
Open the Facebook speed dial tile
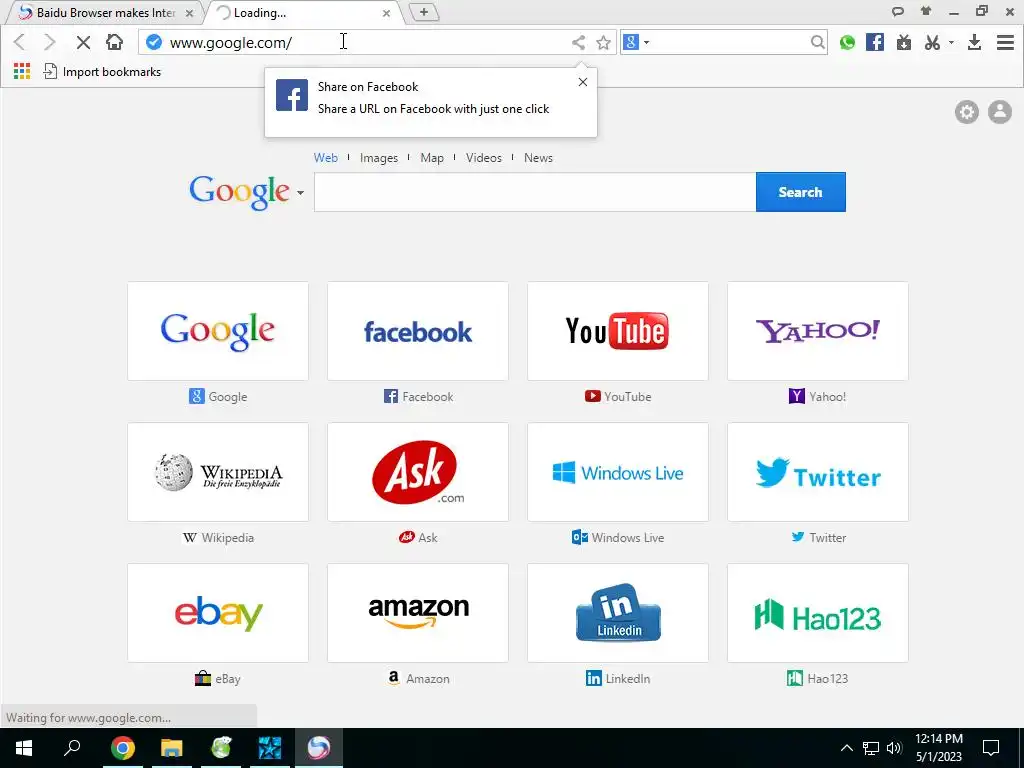[x=418, y=331]
